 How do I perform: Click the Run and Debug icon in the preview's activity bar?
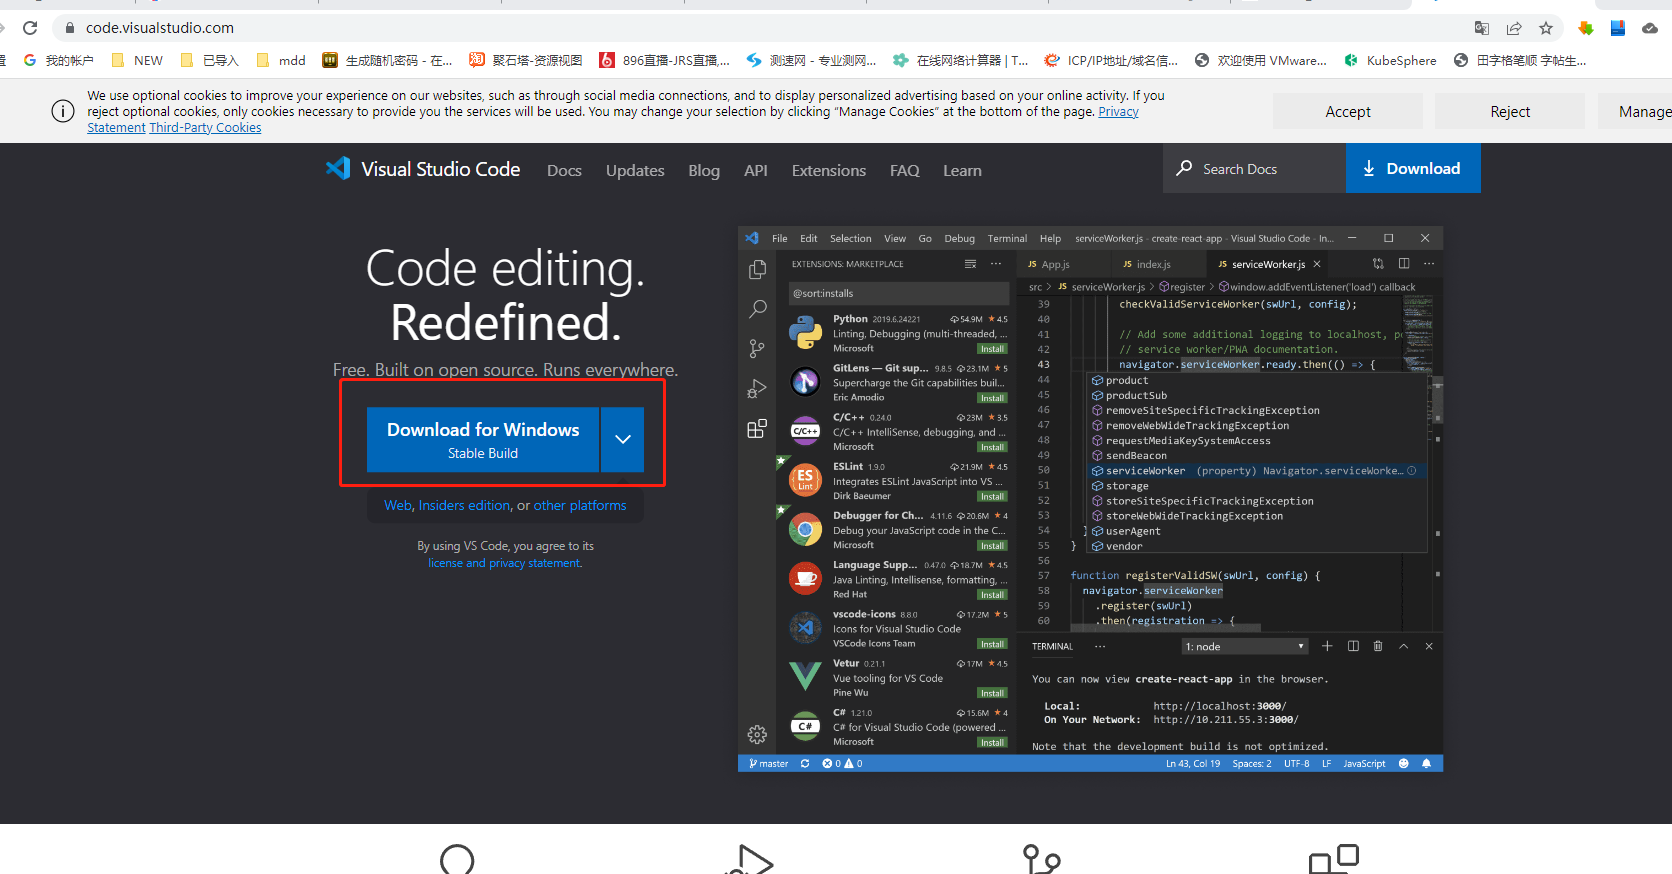point(757,388)
